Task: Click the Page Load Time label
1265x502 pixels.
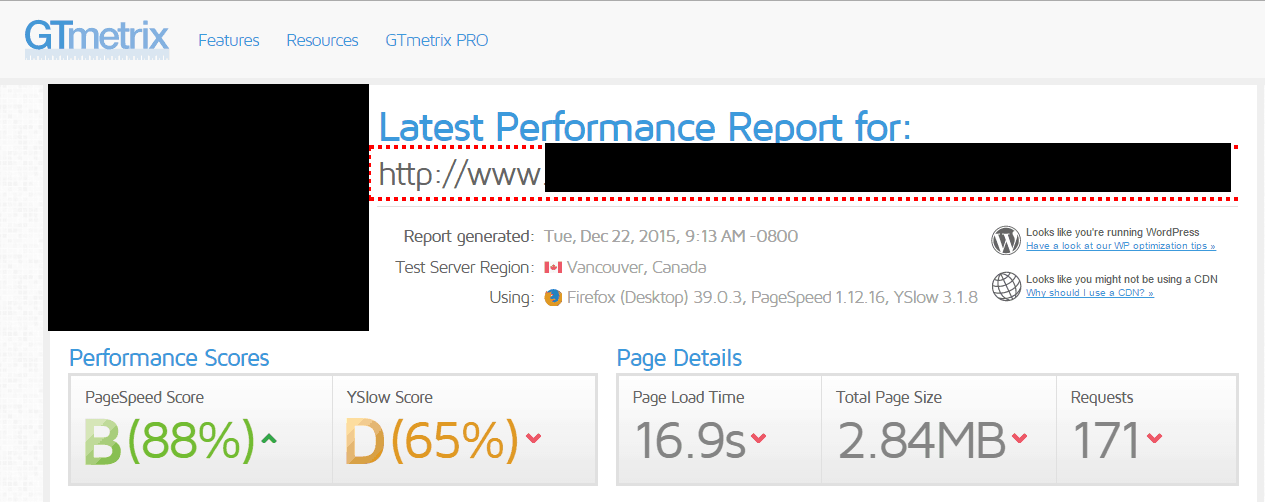Action: coord(689,397)
